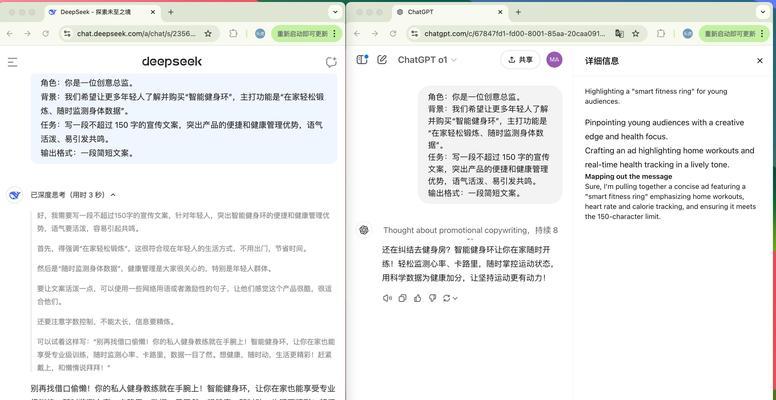Open extensions in the ChatGPT browser window

click(x=661, y=34)
